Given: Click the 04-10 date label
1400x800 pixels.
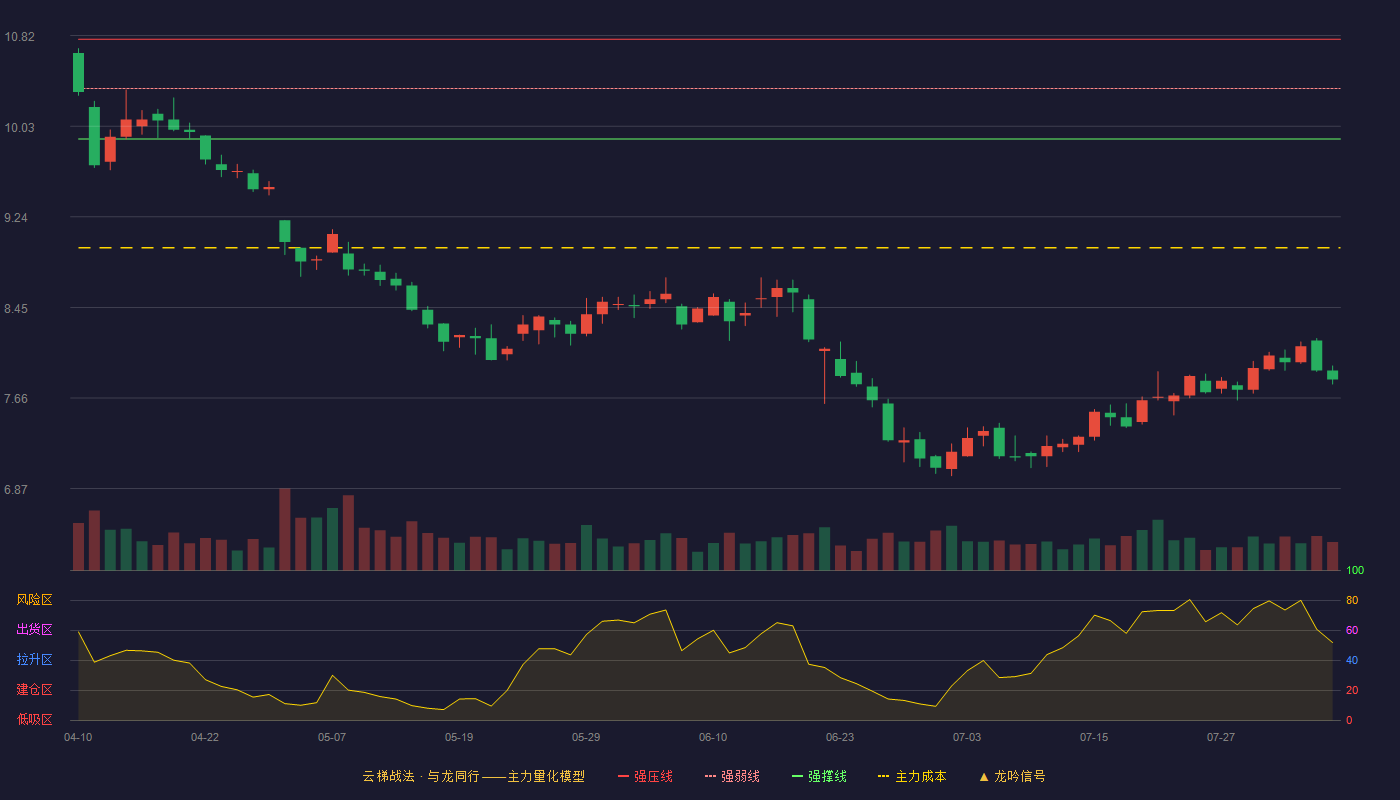Looking at the screenshot, I should pos(78,737).
